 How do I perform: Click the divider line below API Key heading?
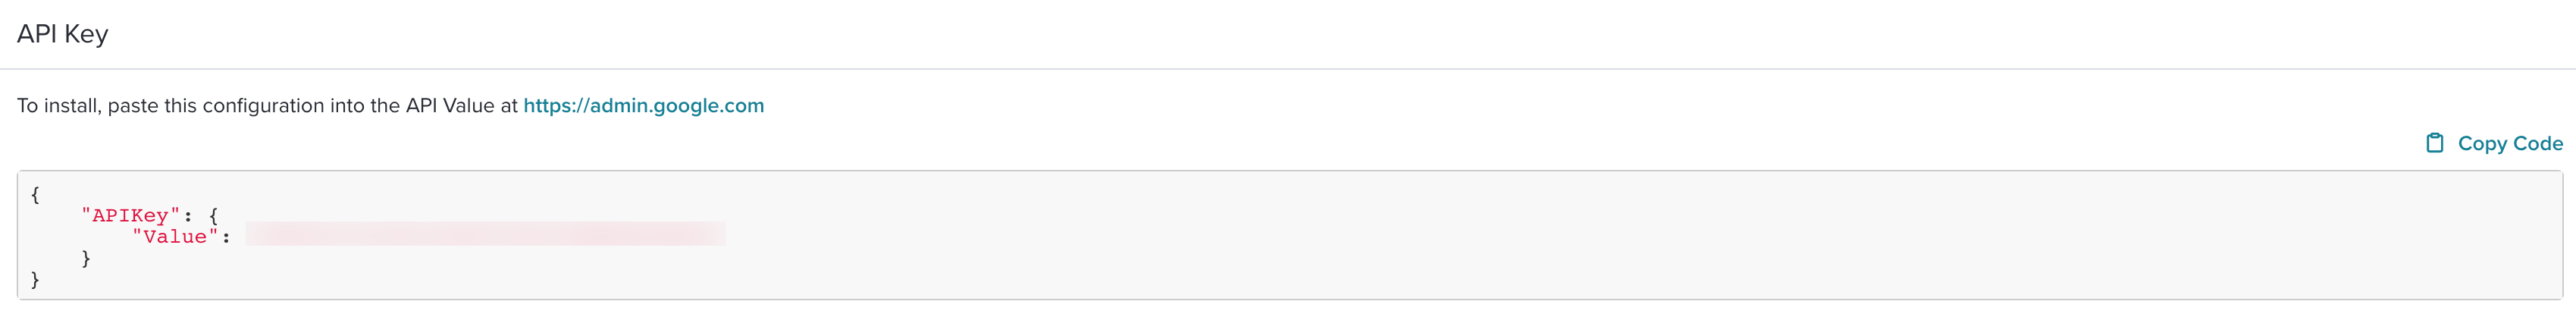tap(1288, 69)
